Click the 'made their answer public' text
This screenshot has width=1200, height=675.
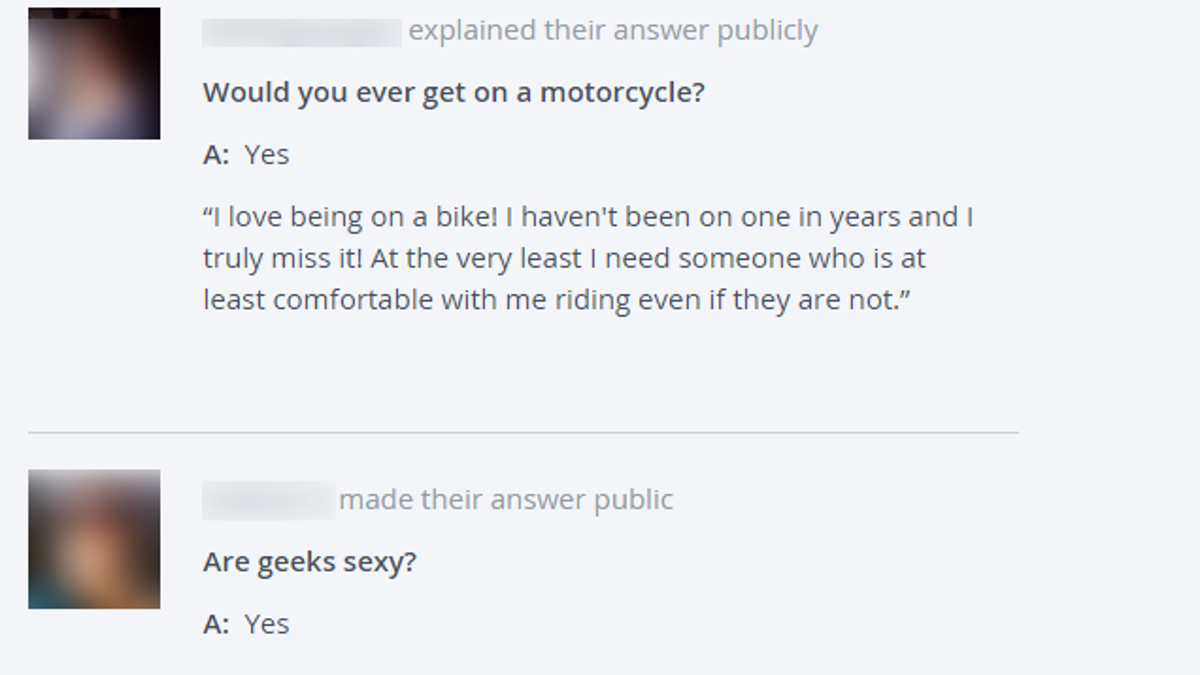[506, 499]
